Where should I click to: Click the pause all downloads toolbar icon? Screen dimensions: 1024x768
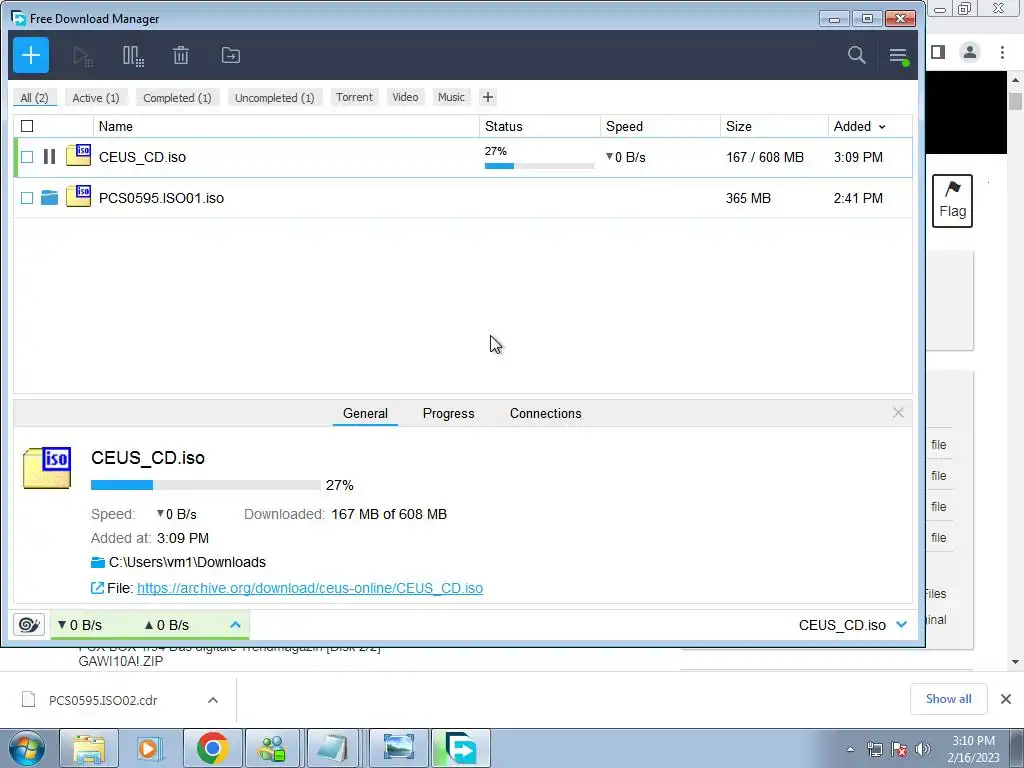(133, 56)
